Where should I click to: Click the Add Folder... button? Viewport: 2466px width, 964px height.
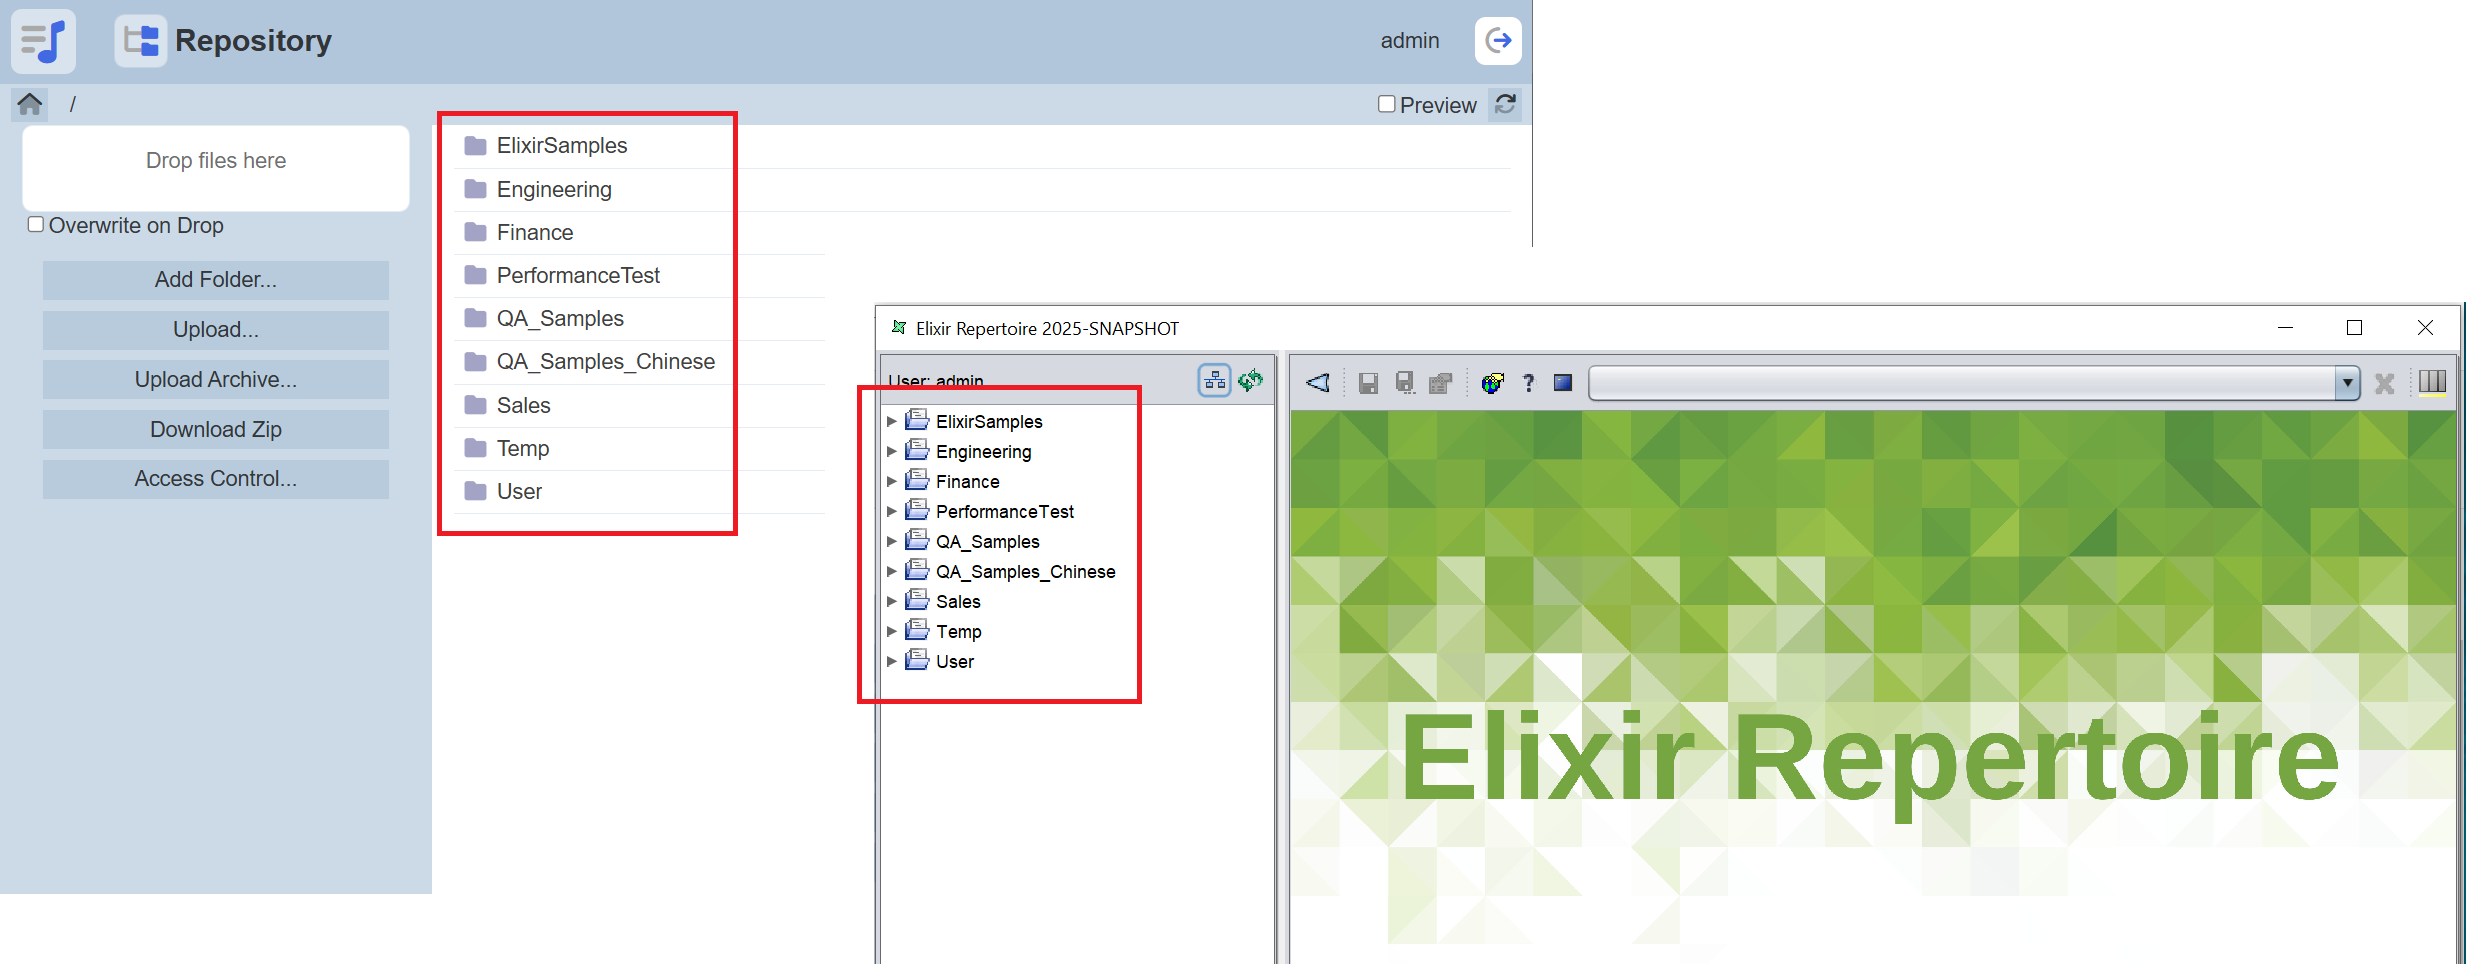[x=215, y=280]
